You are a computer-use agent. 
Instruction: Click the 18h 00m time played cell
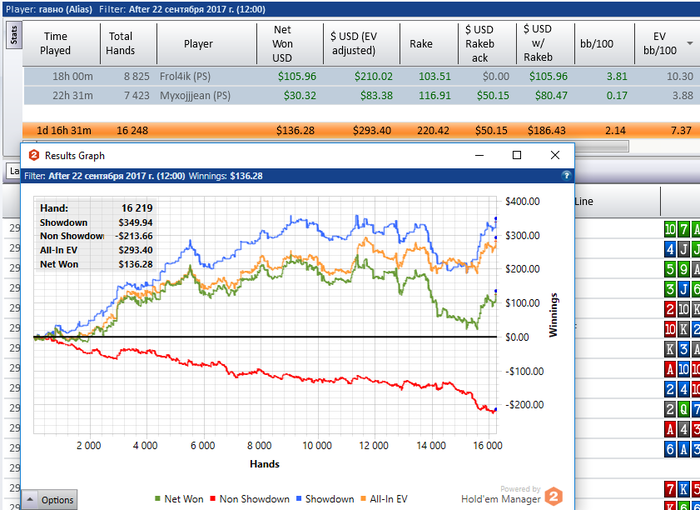pos(73,76)
